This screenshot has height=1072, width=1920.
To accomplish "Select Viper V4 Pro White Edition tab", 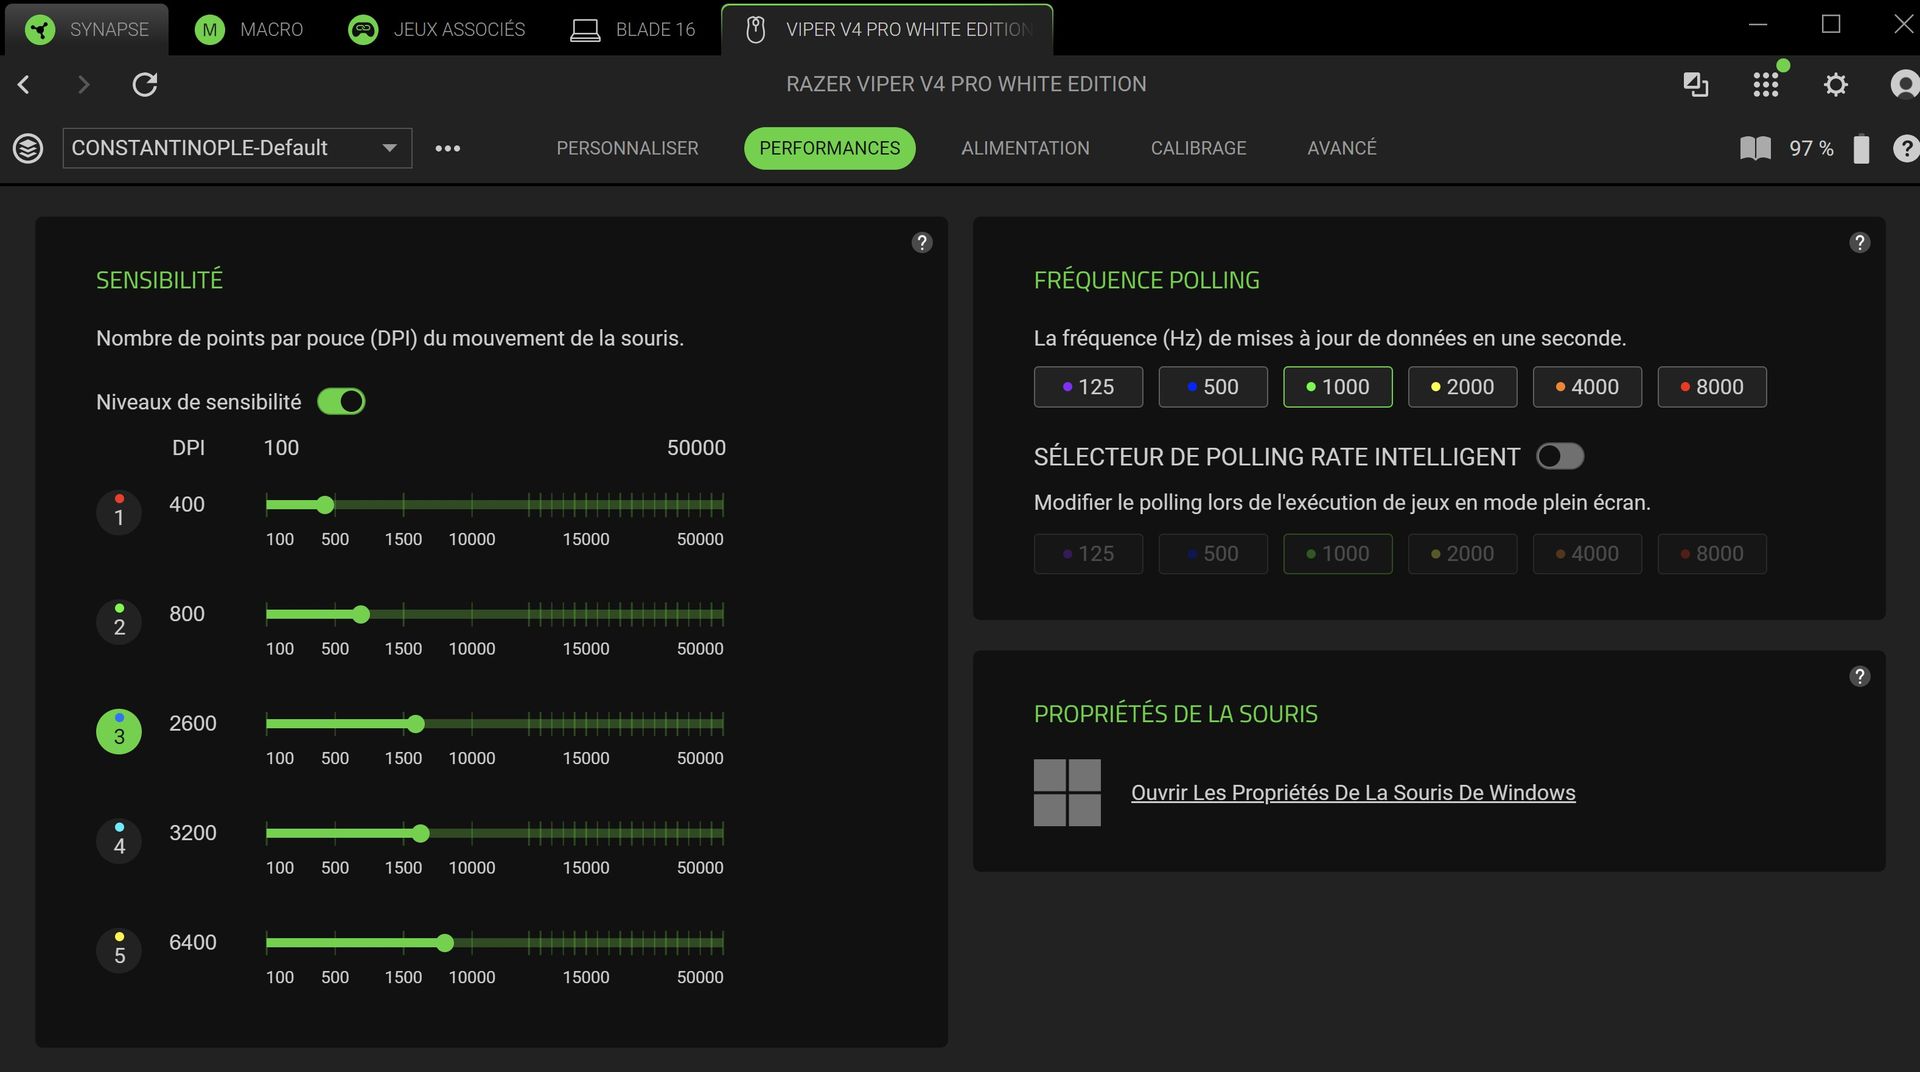I will pos(887,29).
